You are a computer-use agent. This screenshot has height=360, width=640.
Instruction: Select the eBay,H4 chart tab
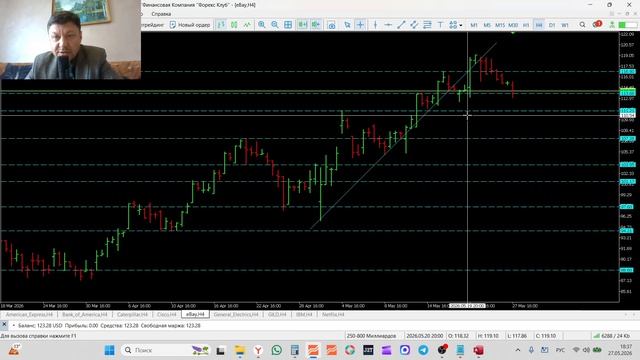pos(195,314)
